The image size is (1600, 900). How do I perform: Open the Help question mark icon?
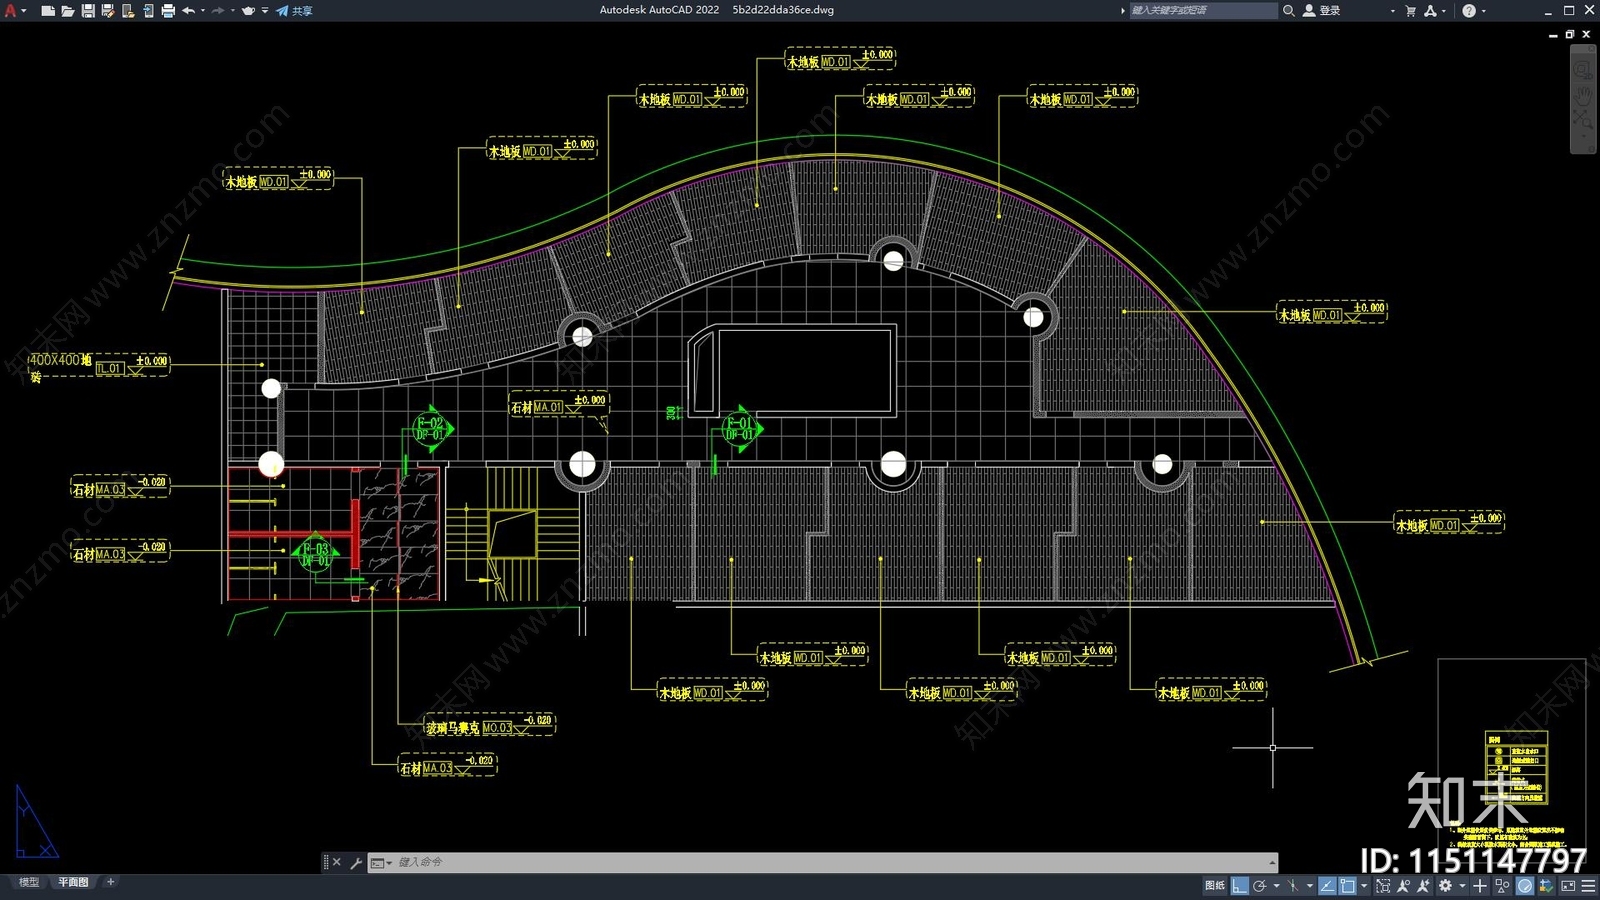click(1469, 10)
